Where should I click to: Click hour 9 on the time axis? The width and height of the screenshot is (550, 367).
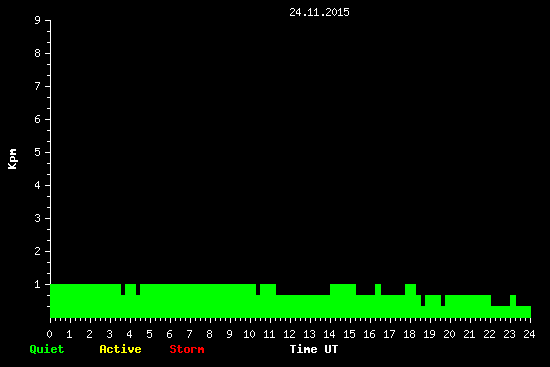(x=229, y=334)
